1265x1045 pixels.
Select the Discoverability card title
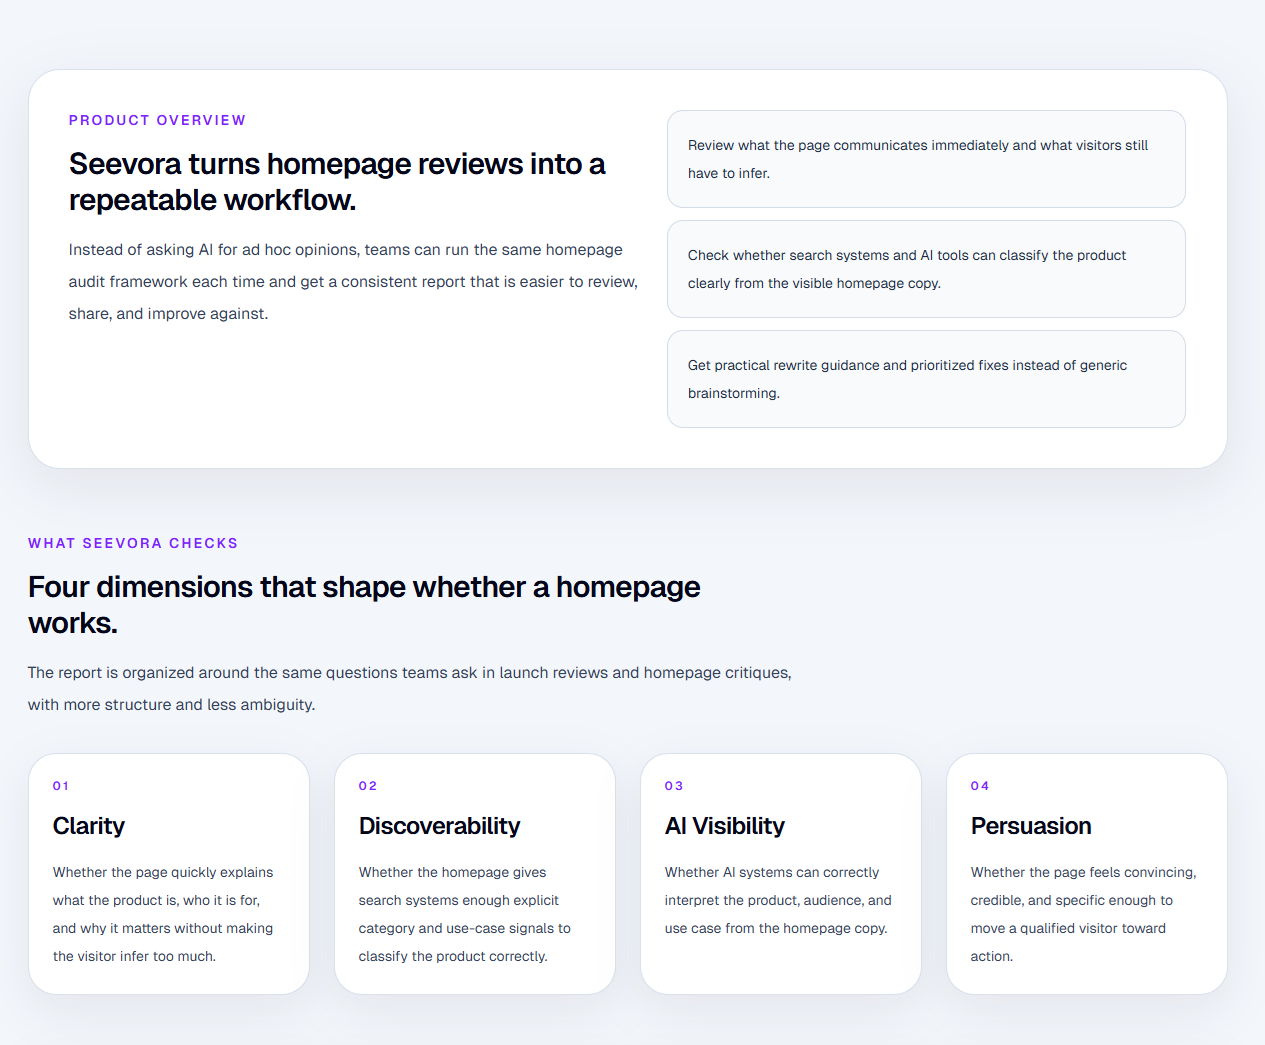(440, 826)
